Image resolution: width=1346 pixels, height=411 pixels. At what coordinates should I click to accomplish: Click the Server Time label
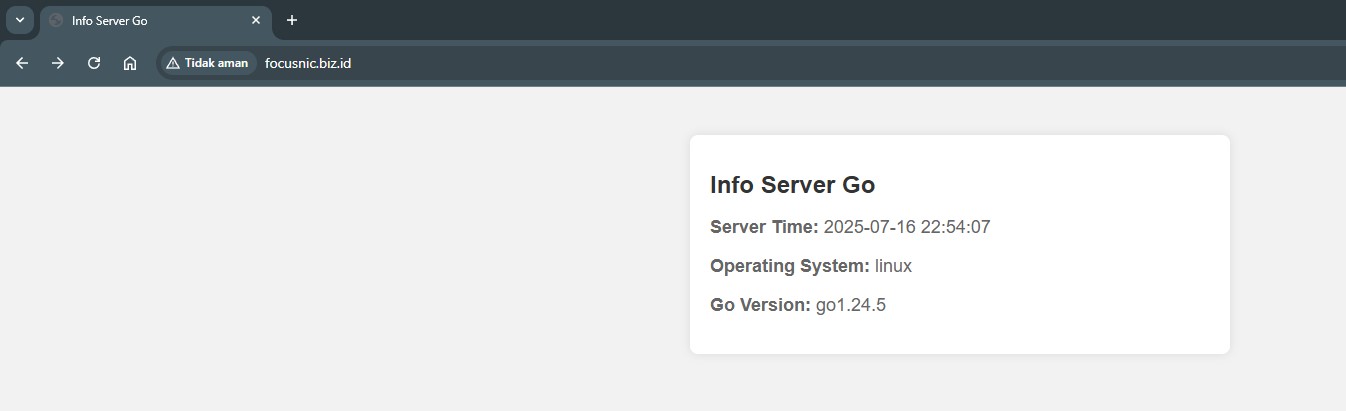[x=764, y=227]
